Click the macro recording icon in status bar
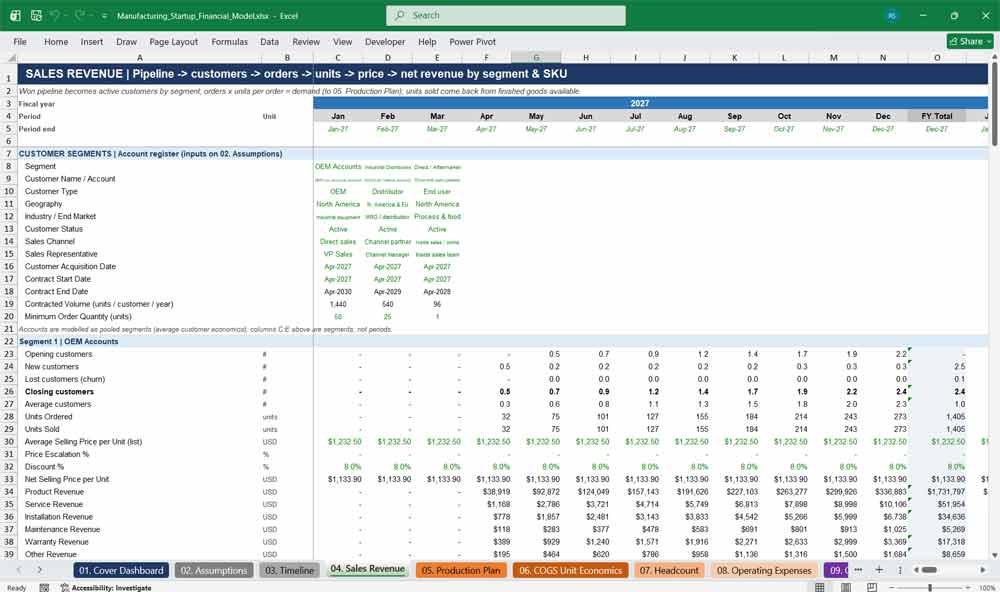 click(x=44, y=588)
